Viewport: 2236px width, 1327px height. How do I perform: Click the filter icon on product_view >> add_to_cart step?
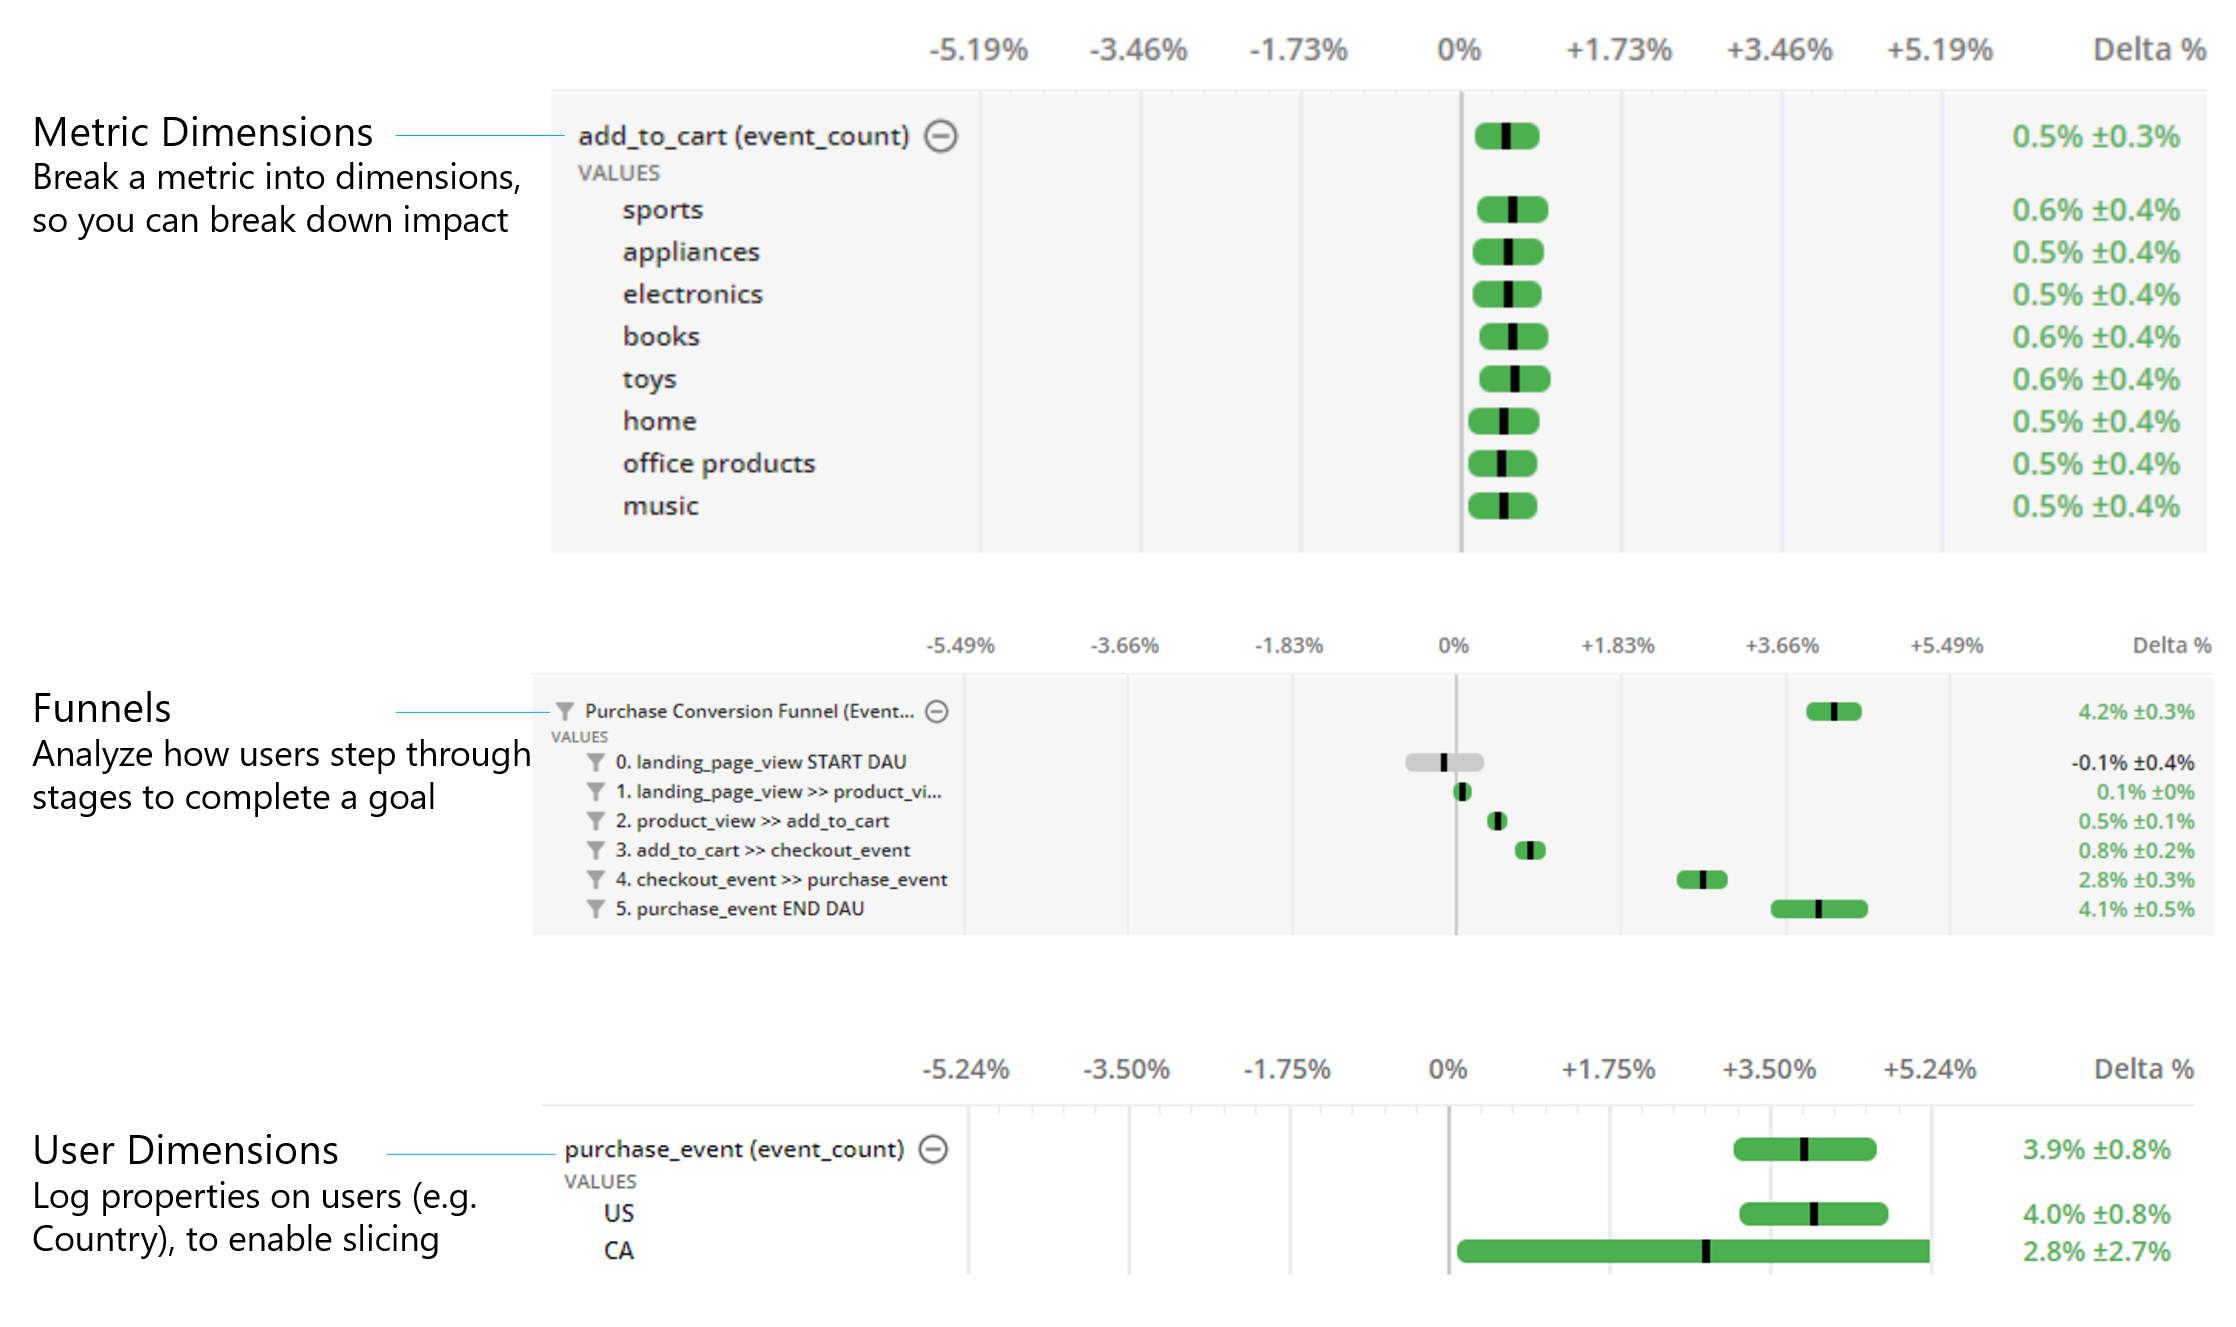594,821
